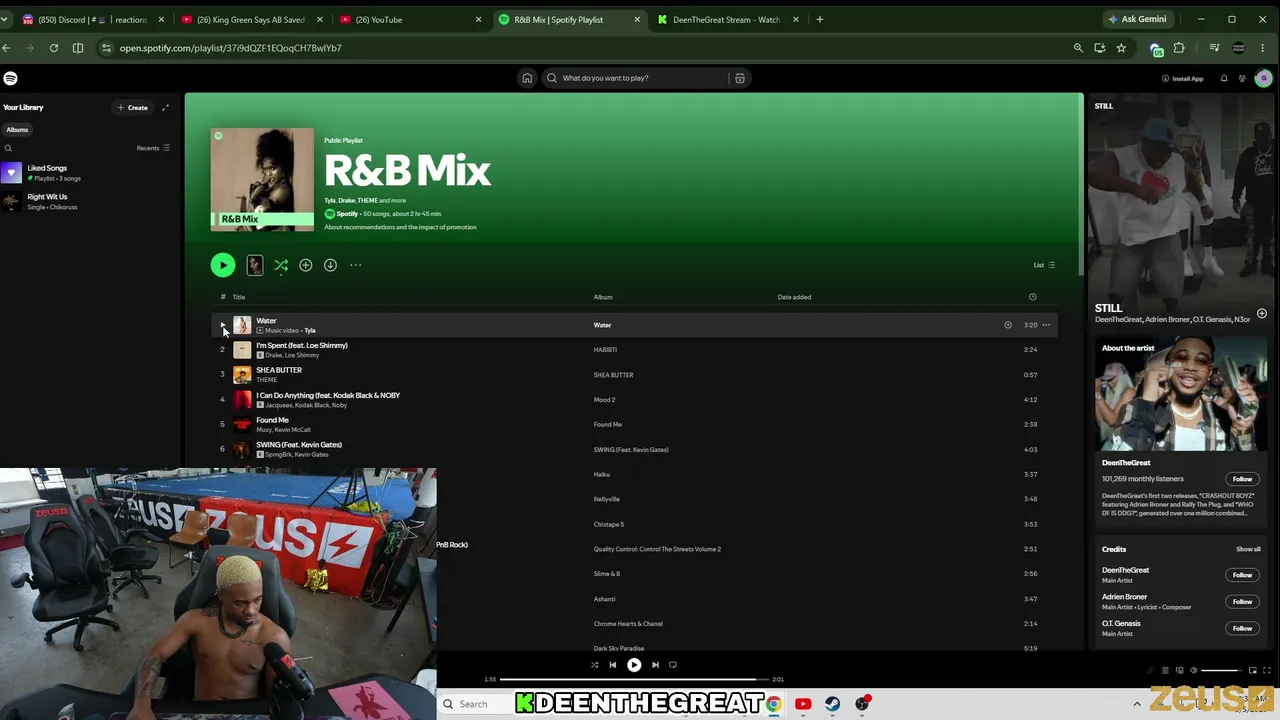Go to Spotify Home via house icon

527,78
